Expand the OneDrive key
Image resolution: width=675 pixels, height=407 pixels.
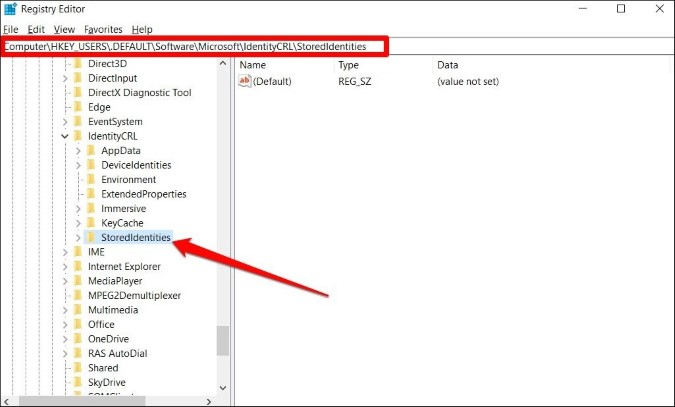[x=65, y=339]
